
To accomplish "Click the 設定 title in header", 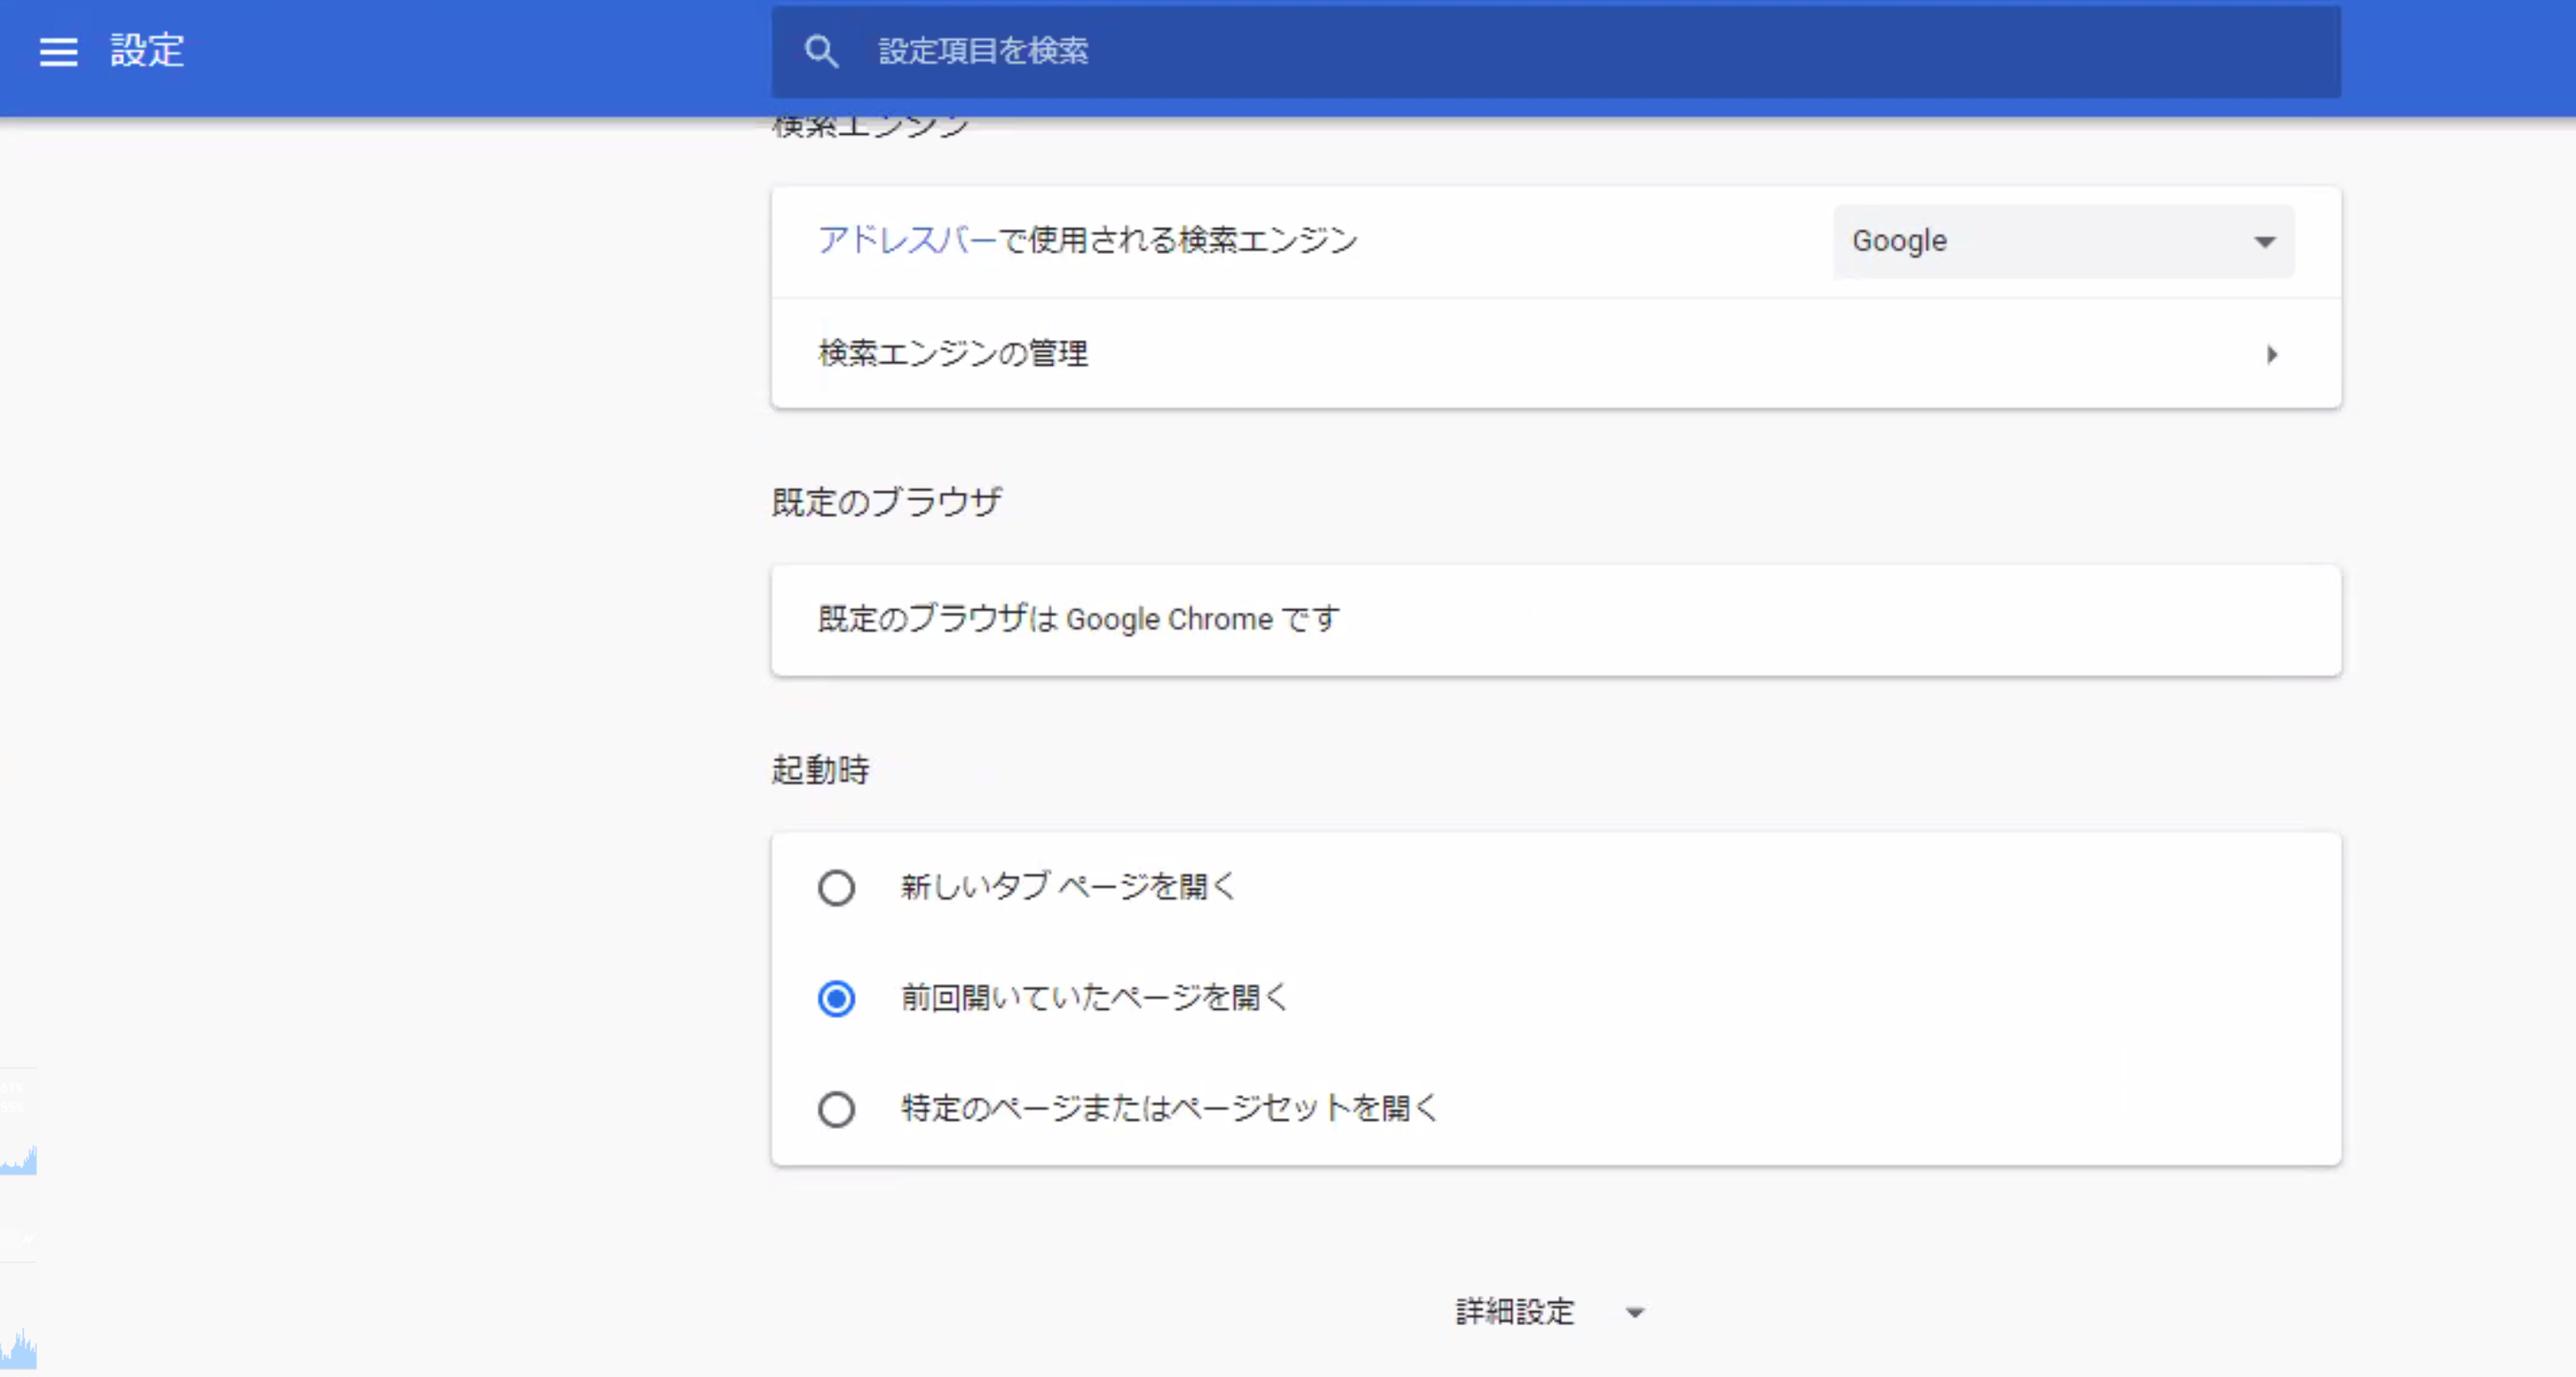I will point(147,51).
